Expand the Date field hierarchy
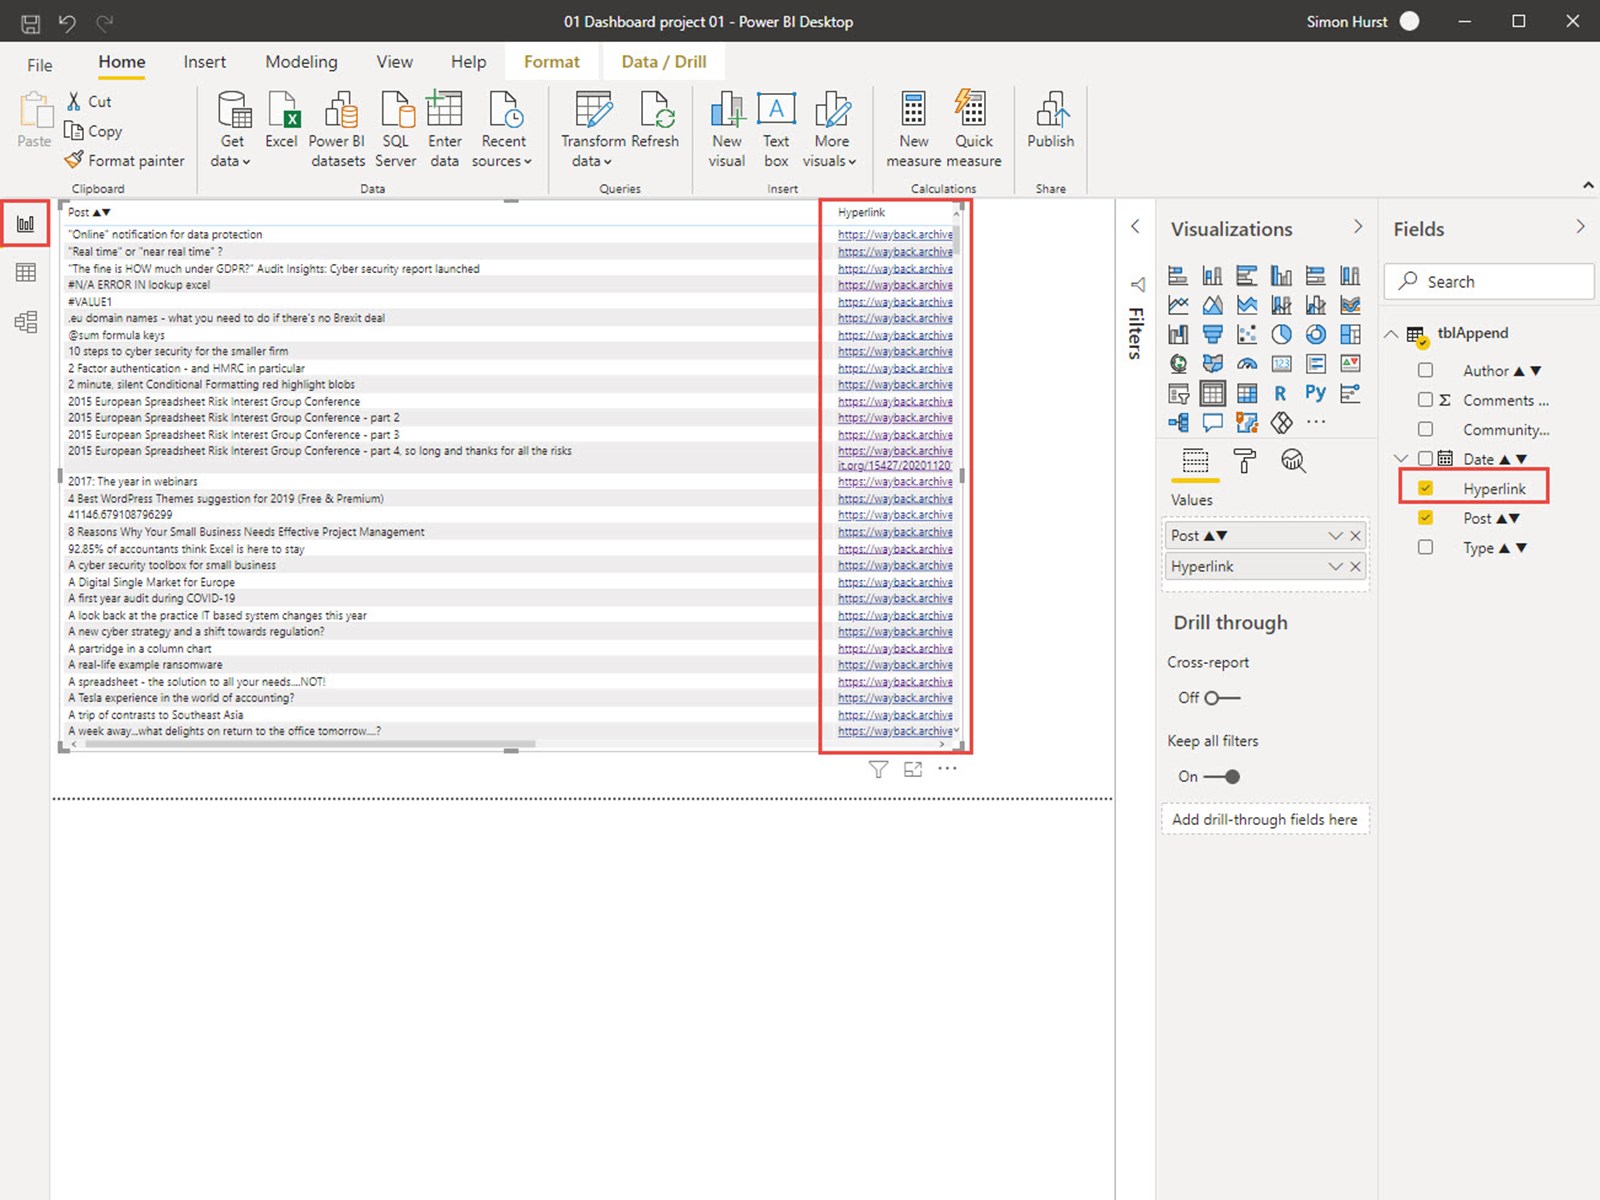The height and width of the screenshot is (1200, 1600). pyautogui.click(x=1401, y=459)
